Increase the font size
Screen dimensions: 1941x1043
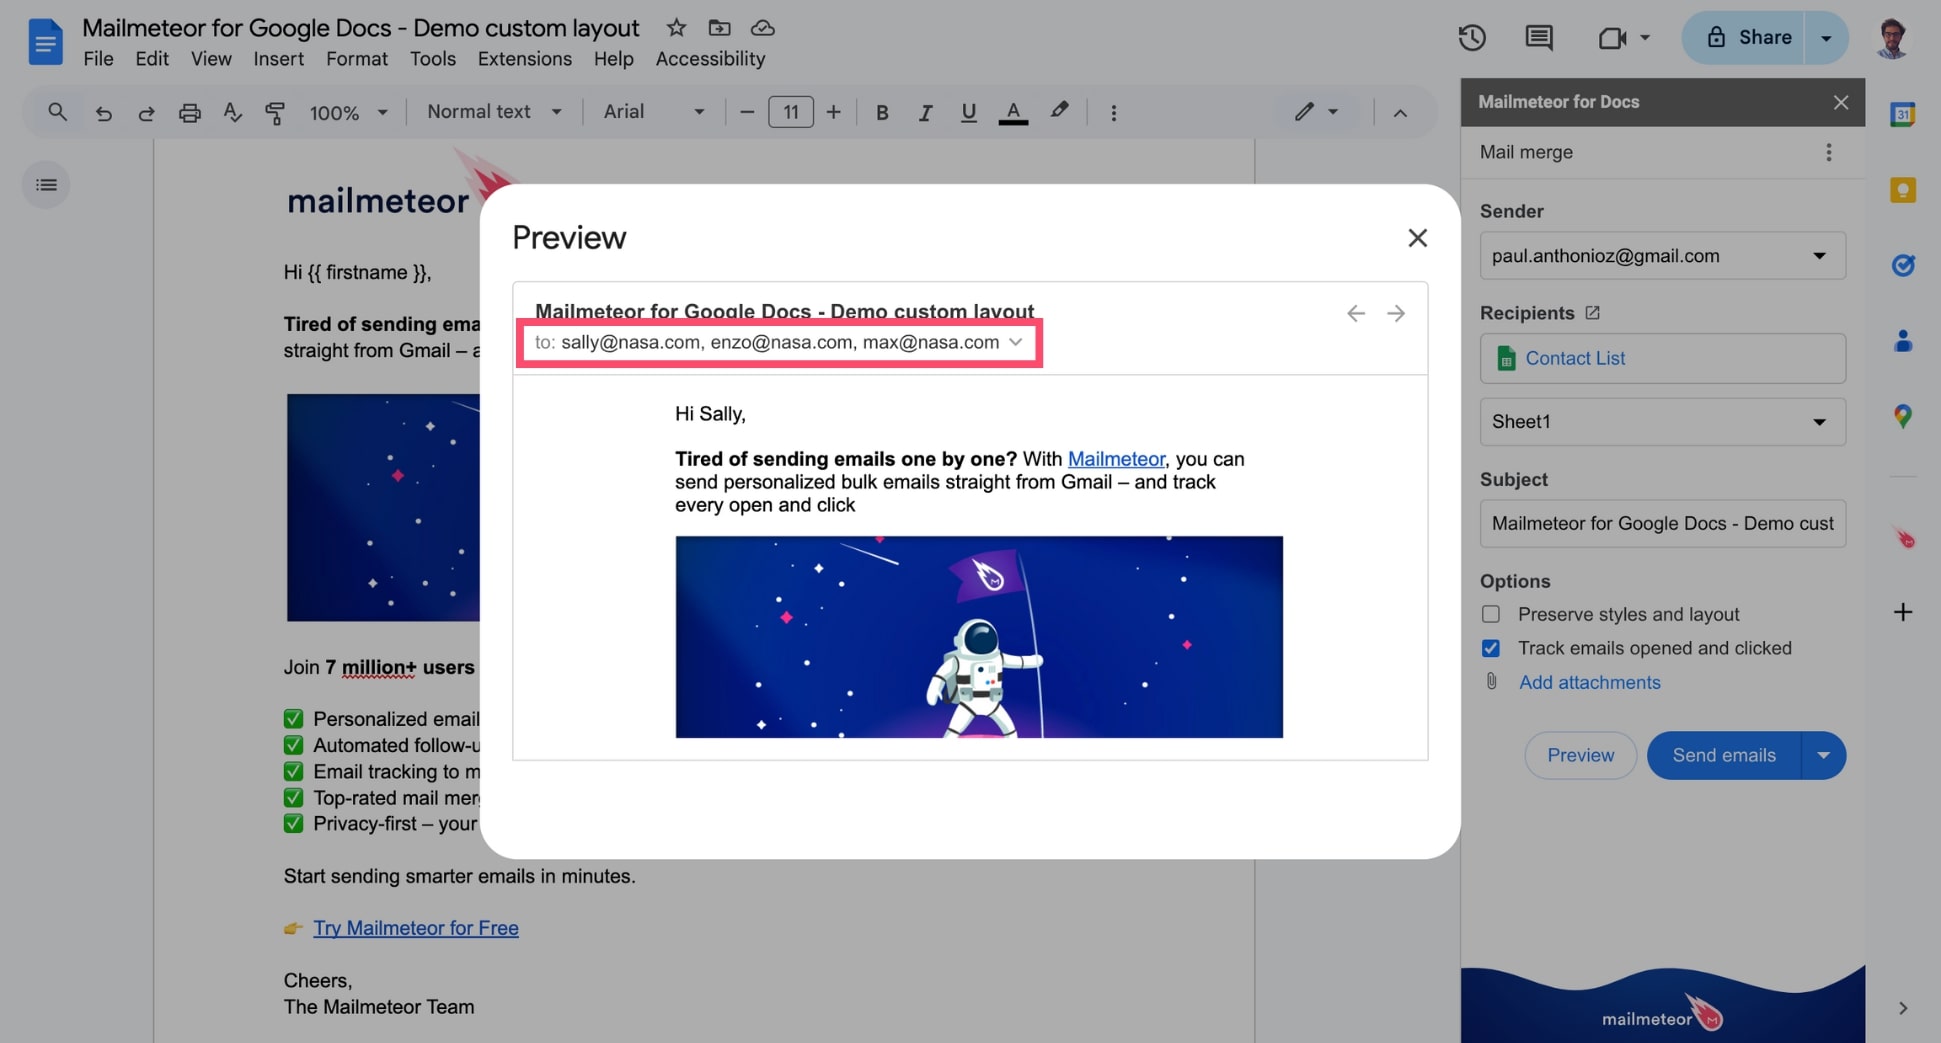tap(834, 112)
